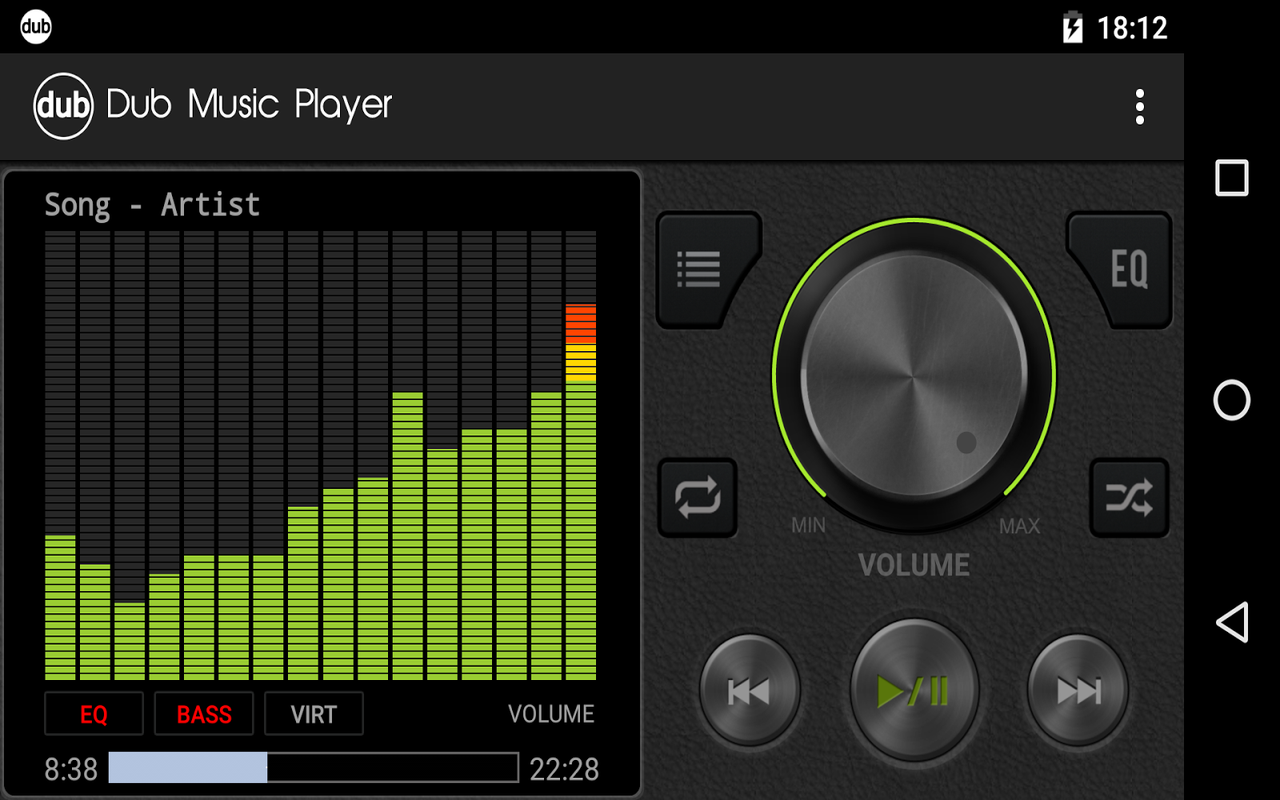This screenshot has width=1280, height=800.
Task: Tap the spectrum visualizer bars
Action: pos(320,456)
